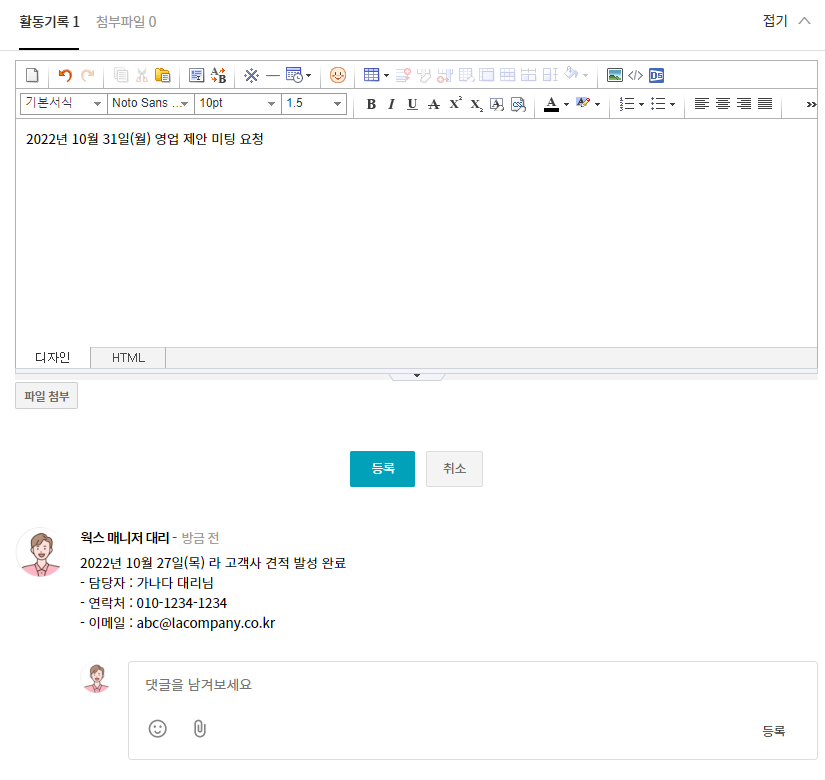
Task: Open the font color picker
Action: pyautogui.click(x=551, y=104)
